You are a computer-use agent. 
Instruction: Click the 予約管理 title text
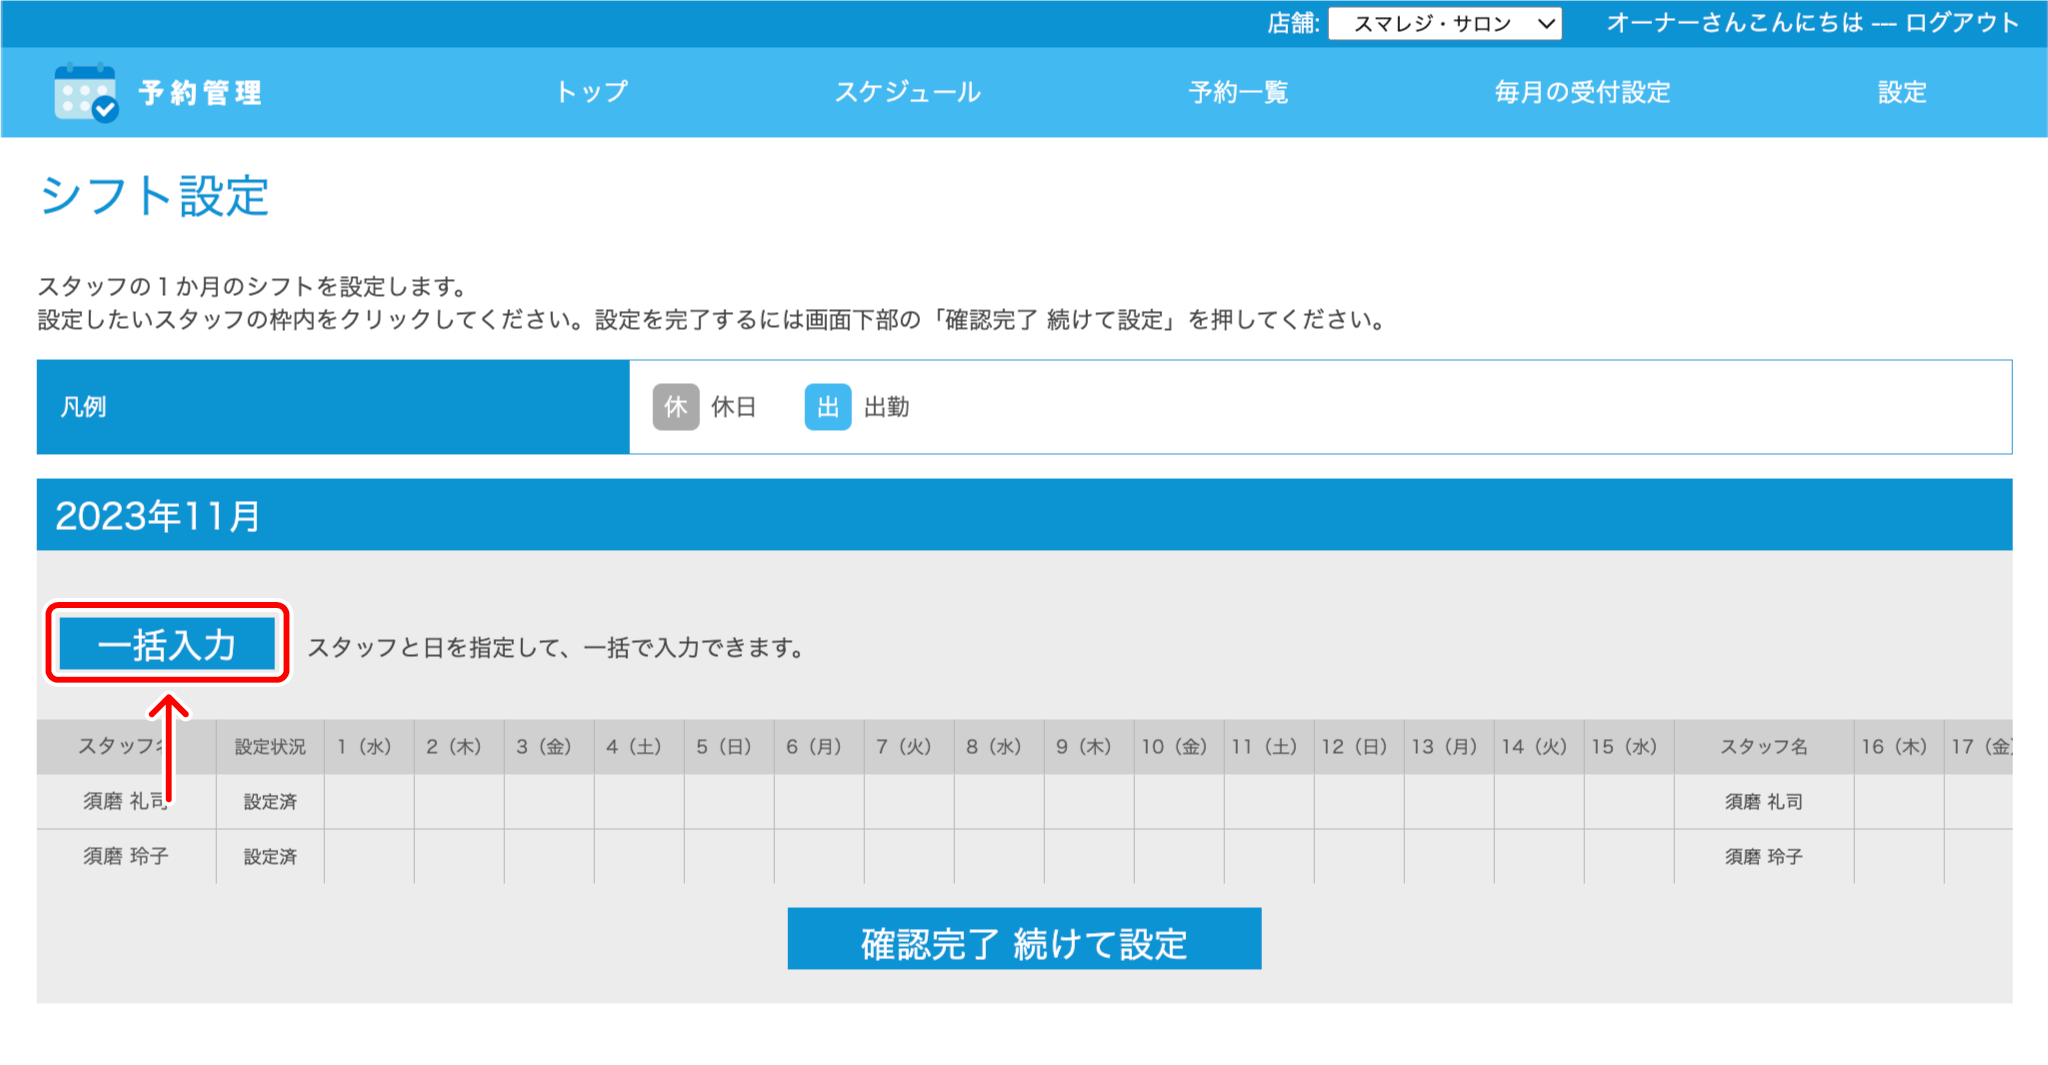[x=201, y=93]
